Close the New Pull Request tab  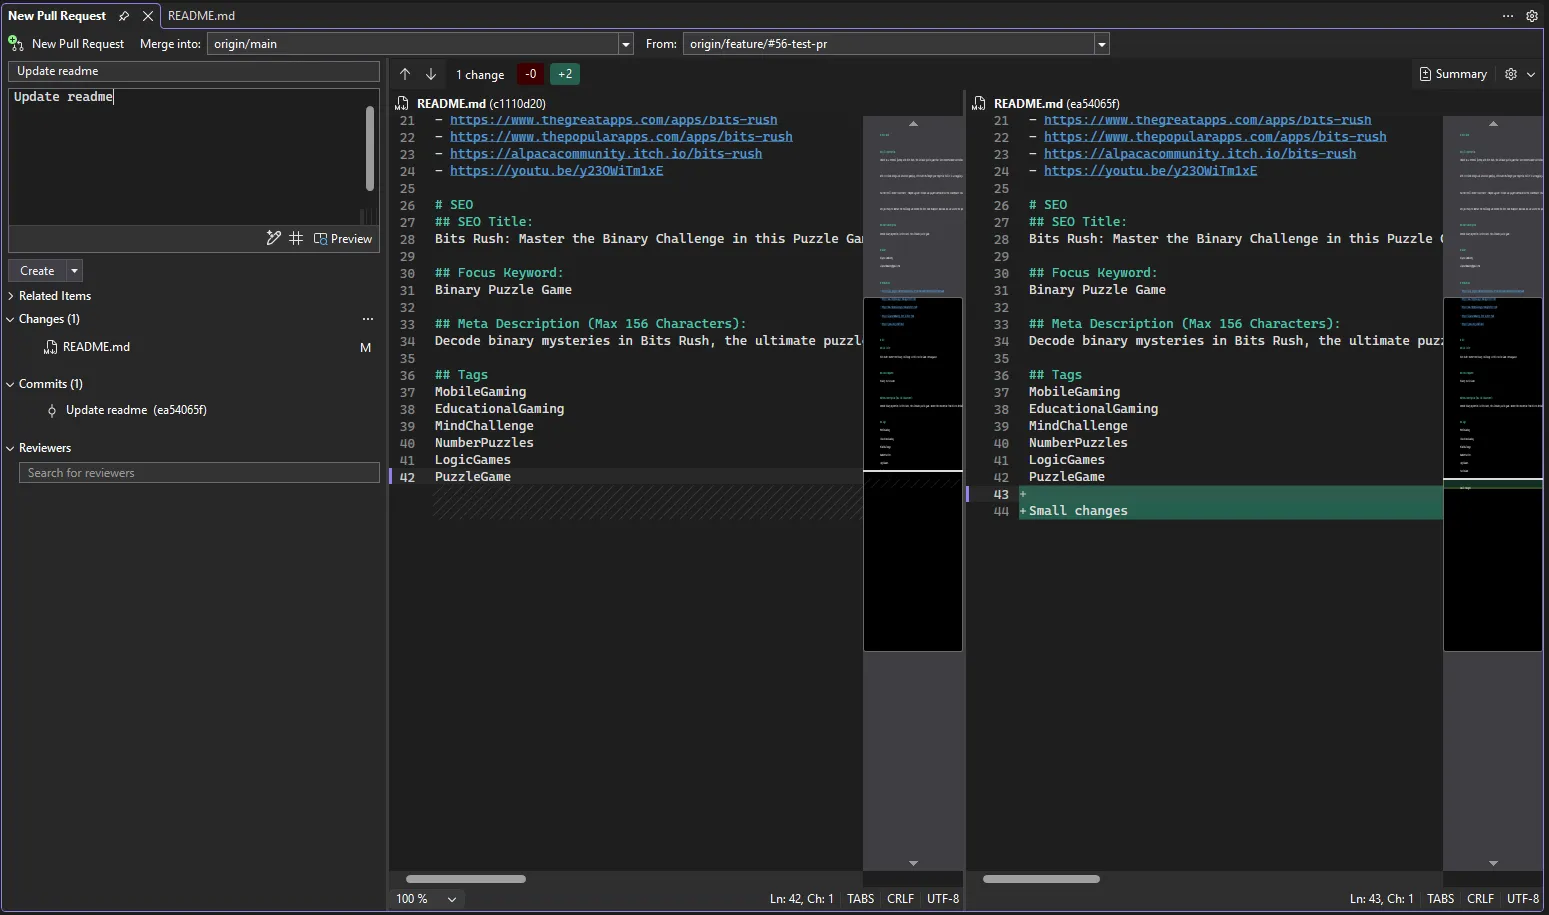pyautogui.click(x=148, y=16)
